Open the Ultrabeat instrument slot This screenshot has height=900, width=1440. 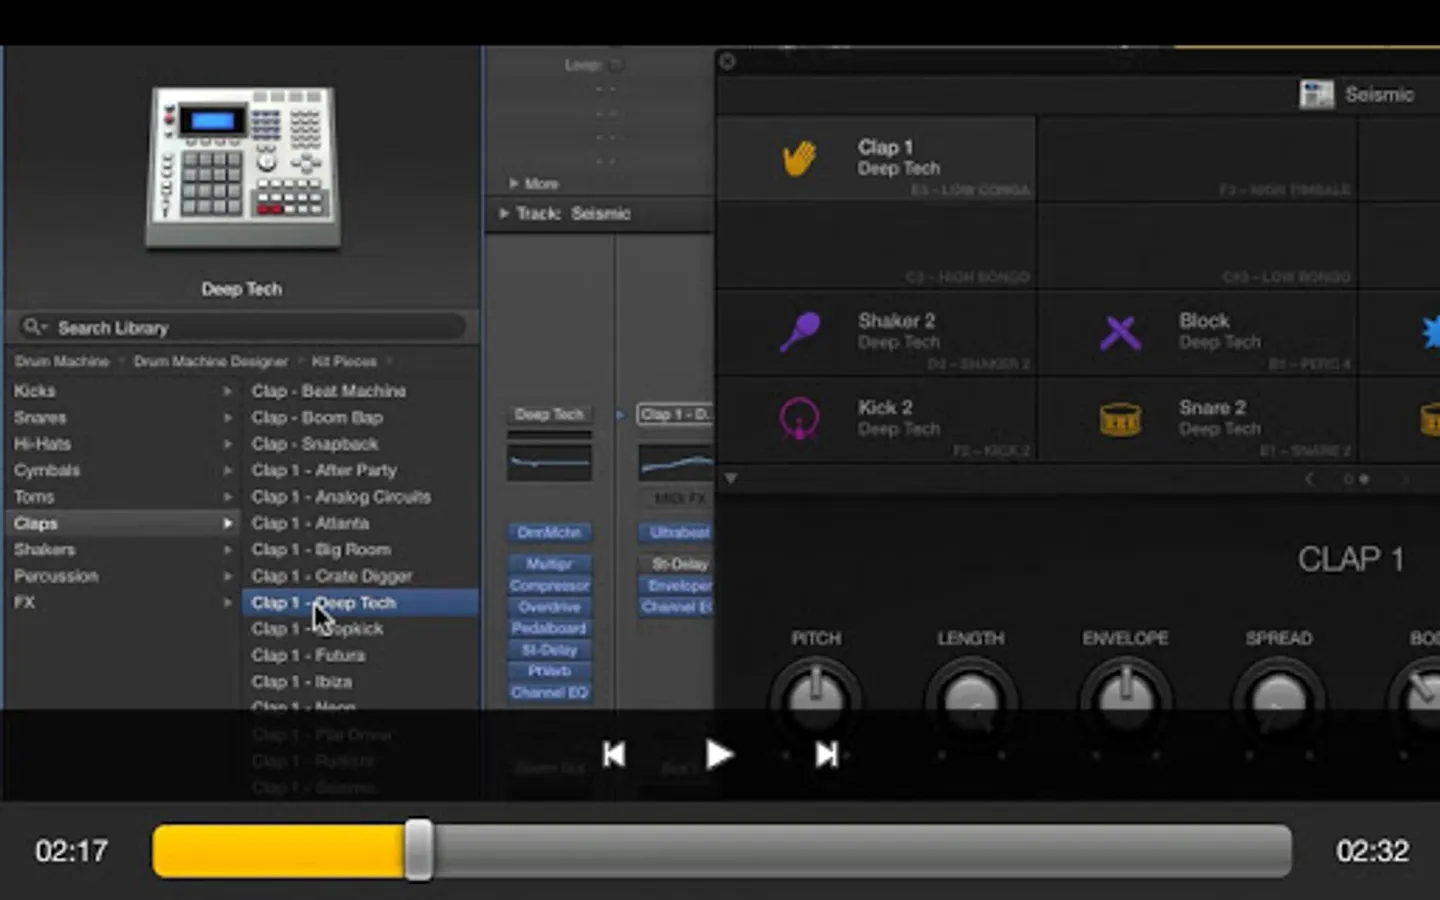pos(677,532)
